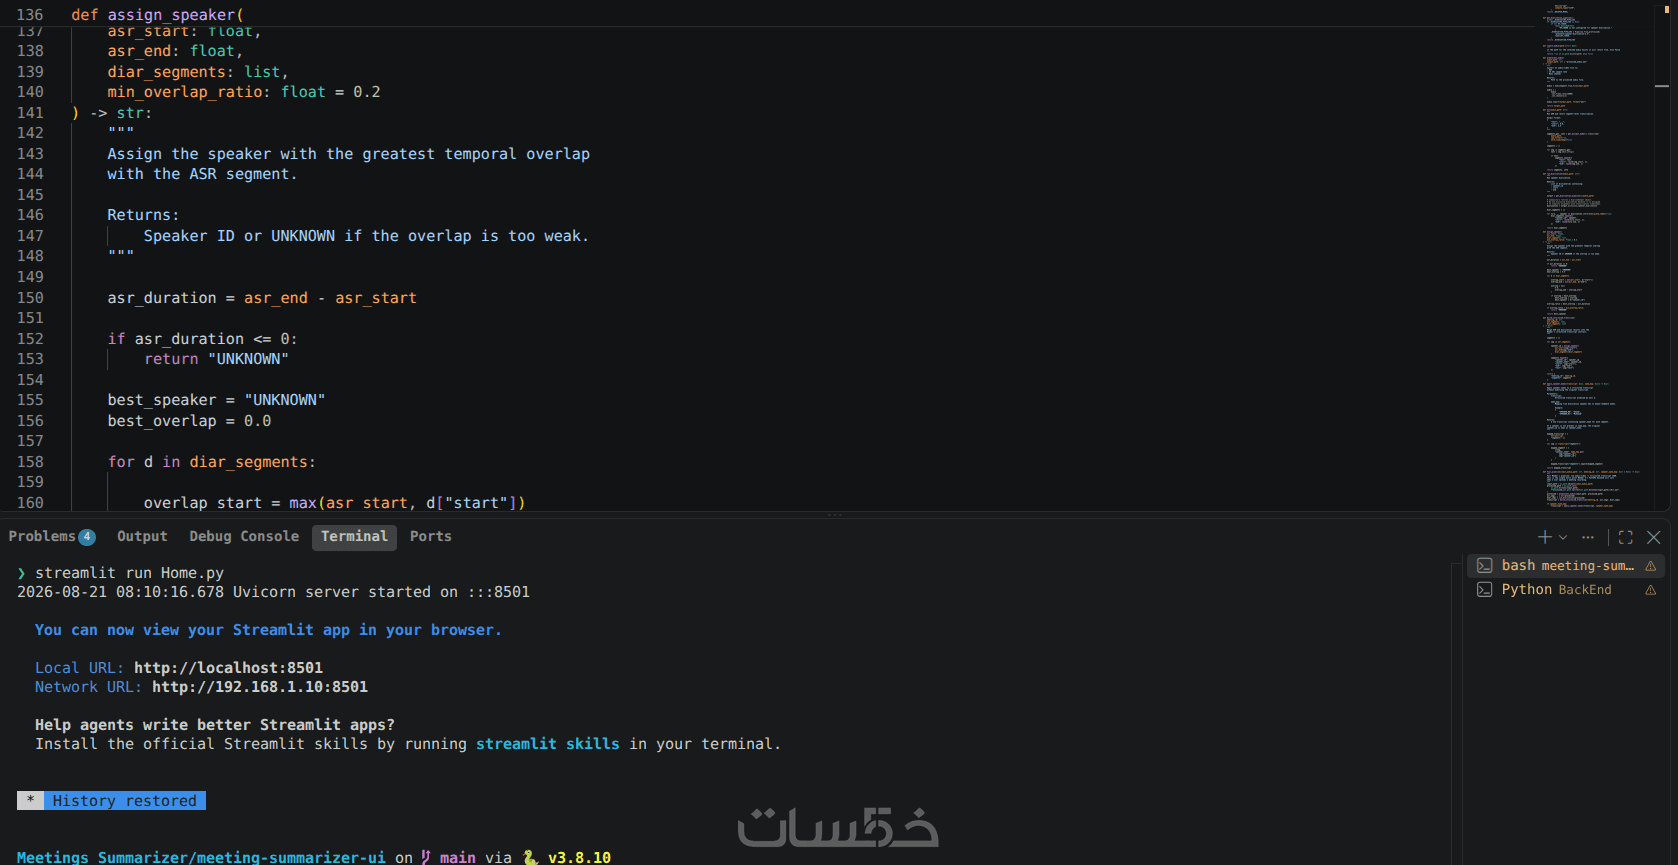Place cursor on the diar_segments: list parameter

click(x=197, y=72)
